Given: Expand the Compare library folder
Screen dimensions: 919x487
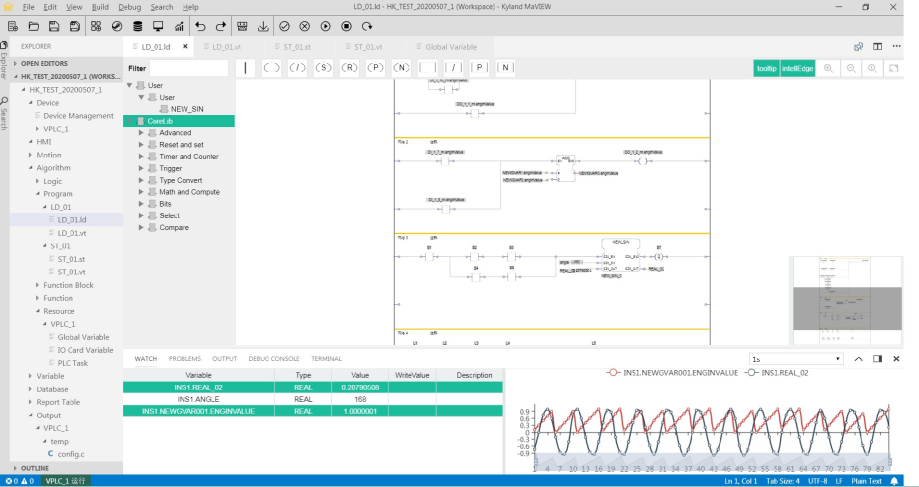Looking at the screenshot, I should point(141,227).
